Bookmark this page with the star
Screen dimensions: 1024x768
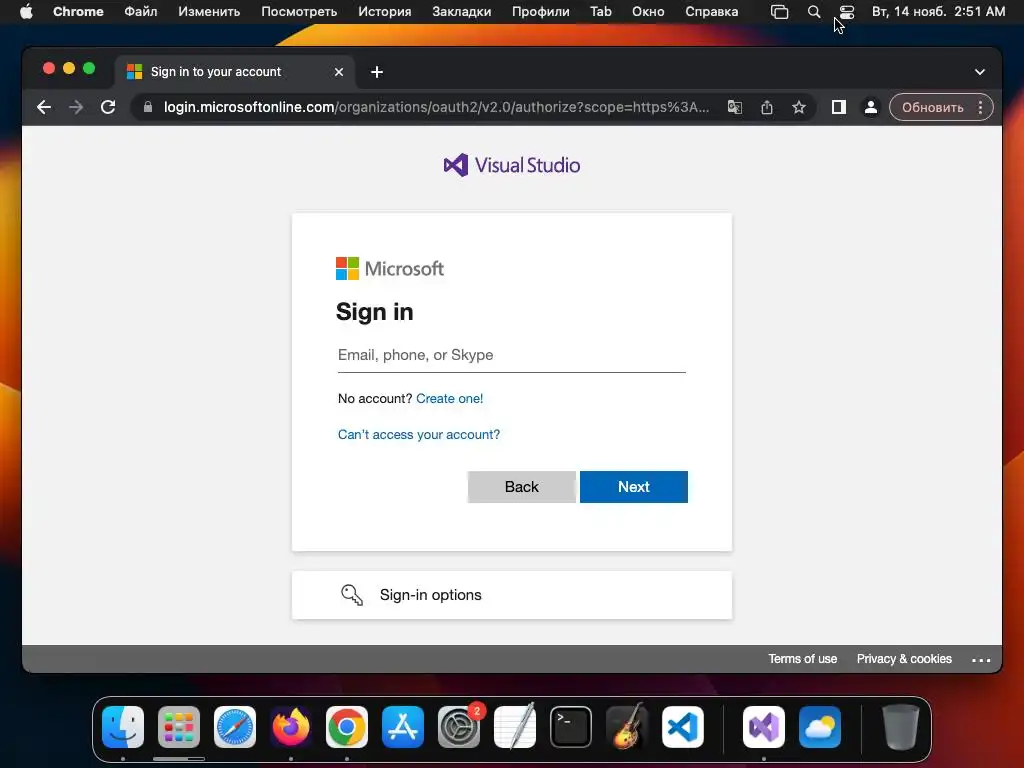coord(799,107)
